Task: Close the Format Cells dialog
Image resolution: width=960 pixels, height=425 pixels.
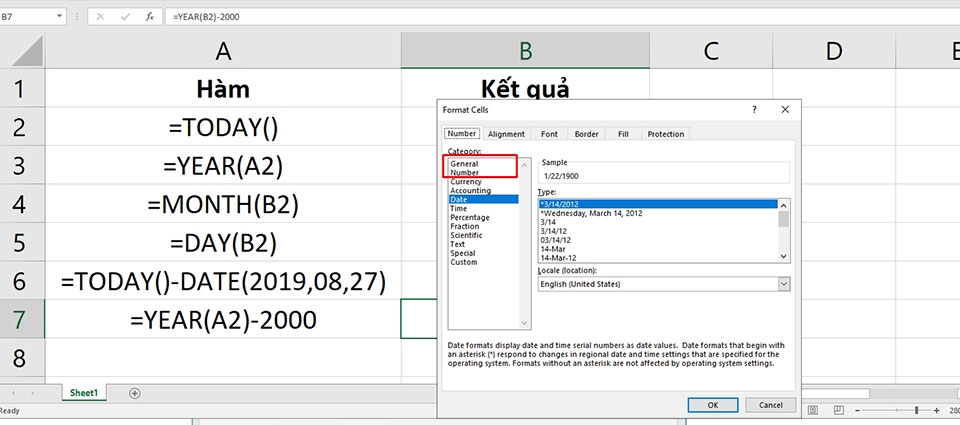Action: point(785,110)
